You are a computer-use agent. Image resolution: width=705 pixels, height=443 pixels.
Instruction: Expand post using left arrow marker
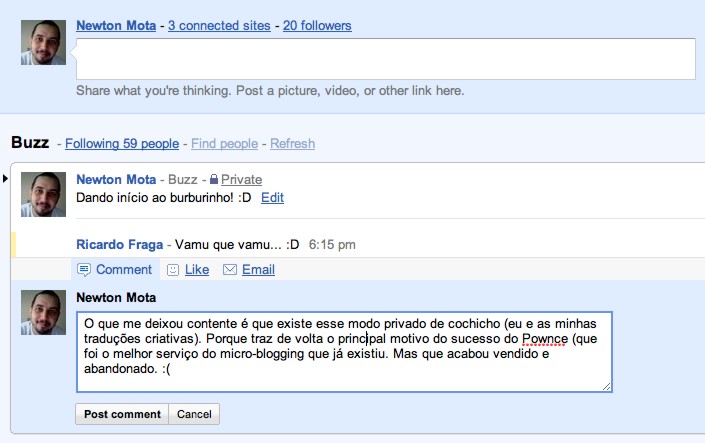tap(5, 178)
